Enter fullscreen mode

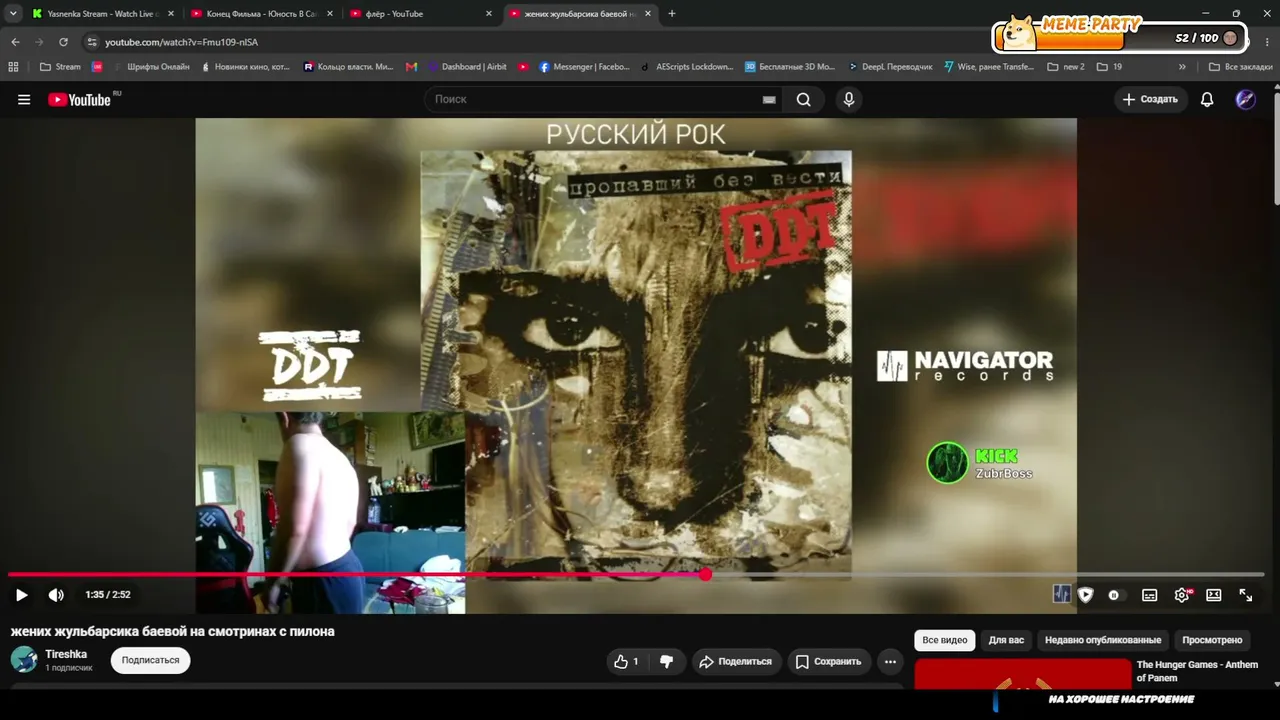pos(1246,595)
